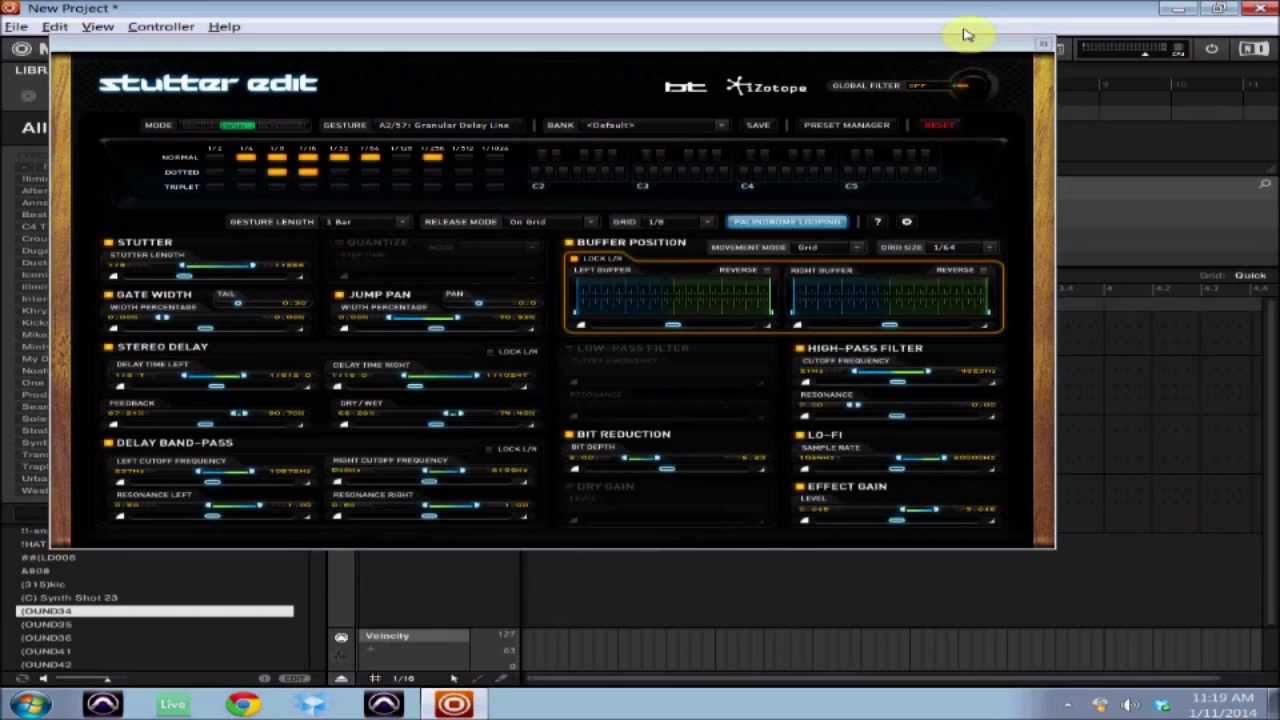
Task: Click the STUTTER LENGTH range slider
Action: coord(216,266)
